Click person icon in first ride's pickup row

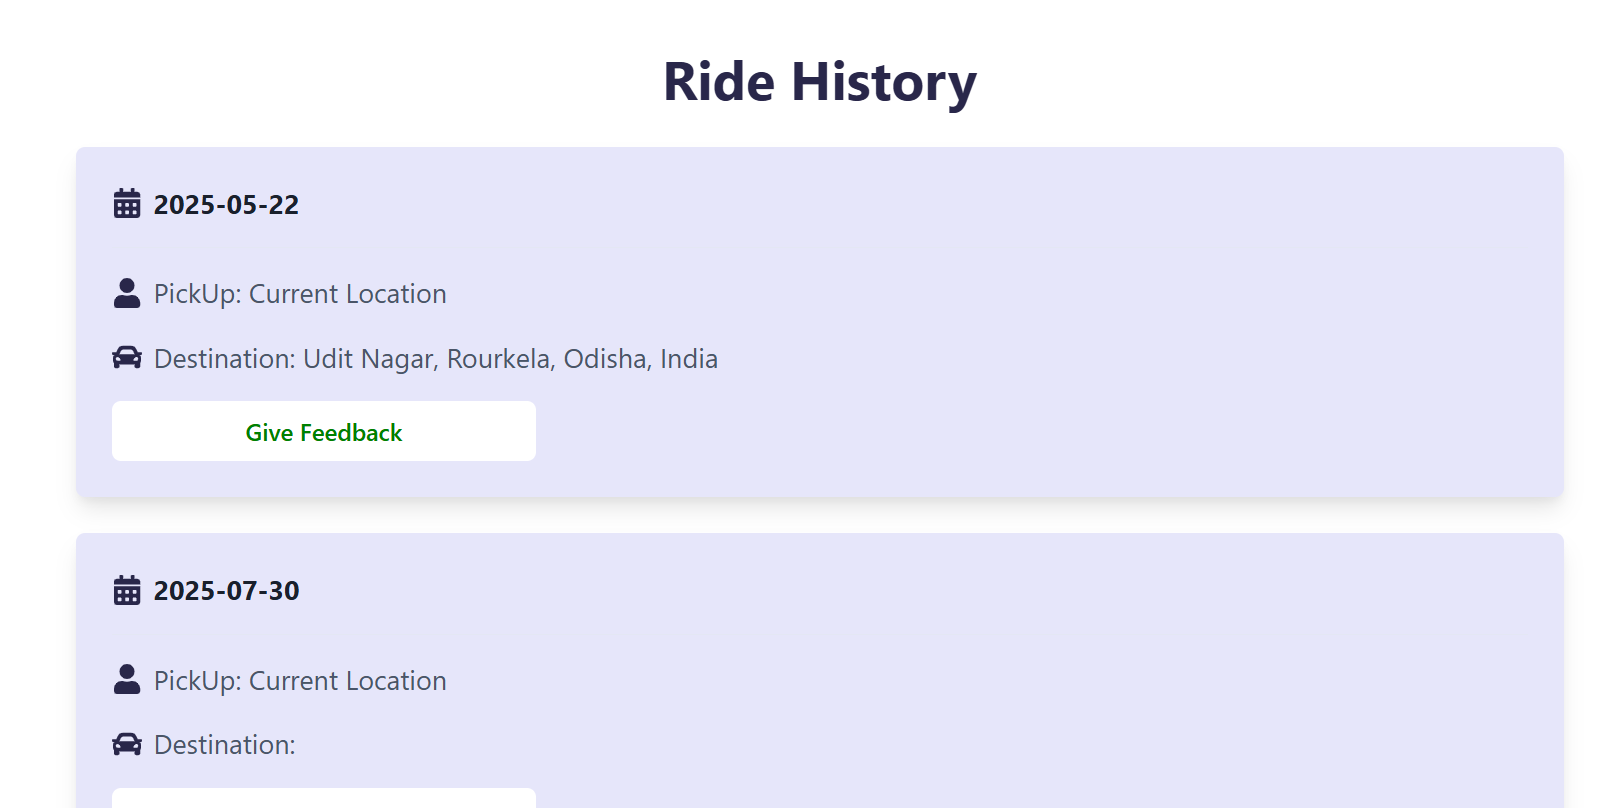(127, 294)
